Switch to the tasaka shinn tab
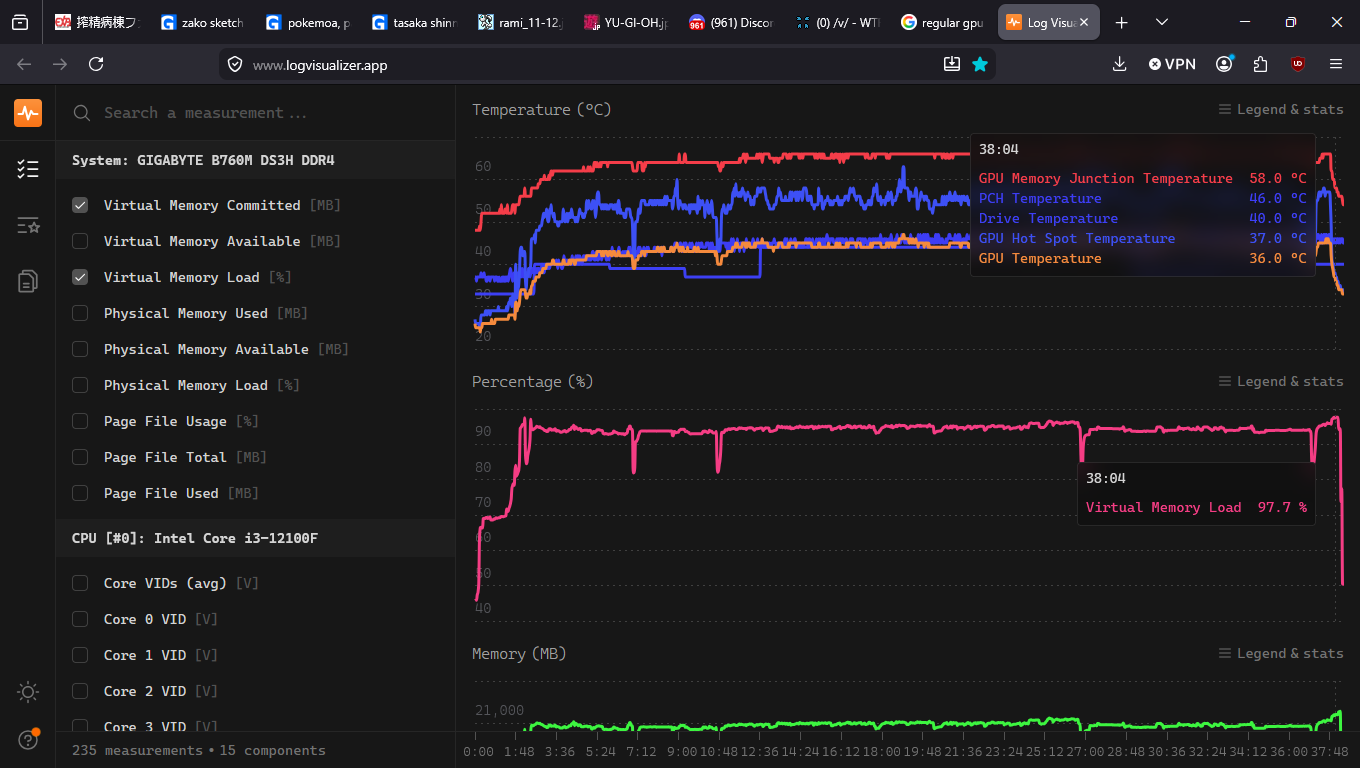 click(413, 22)
